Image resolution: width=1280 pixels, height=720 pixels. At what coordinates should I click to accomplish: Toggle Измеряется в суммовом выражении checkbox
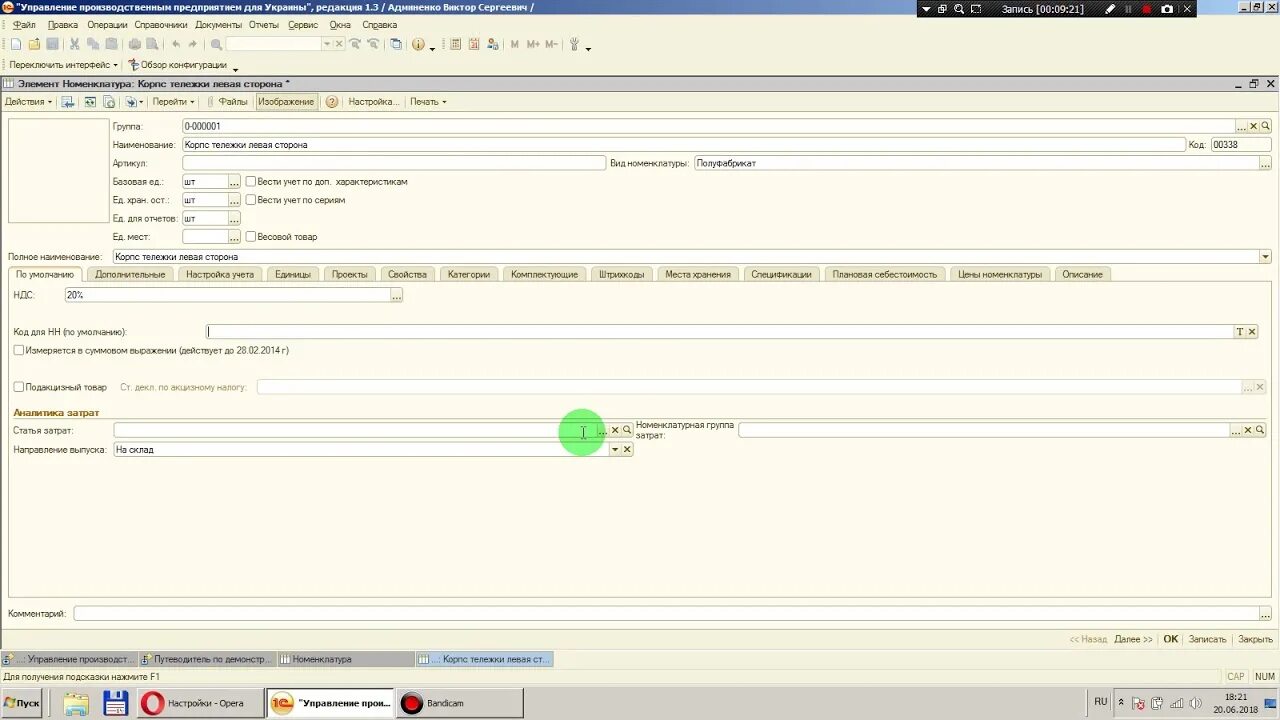click(19, 351)
